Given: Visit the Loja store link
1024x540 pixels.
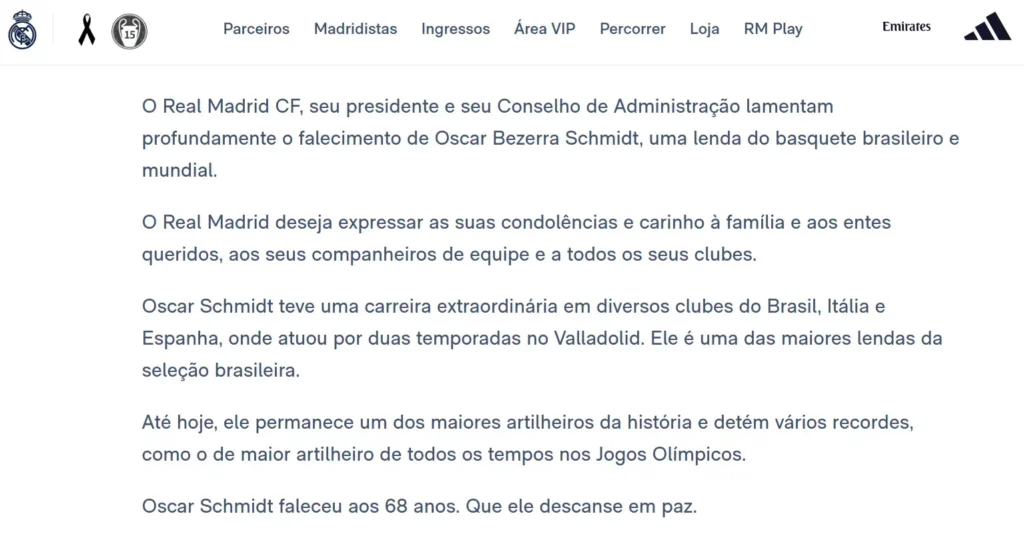Looking at the screenshot, I should pos(704,29).
